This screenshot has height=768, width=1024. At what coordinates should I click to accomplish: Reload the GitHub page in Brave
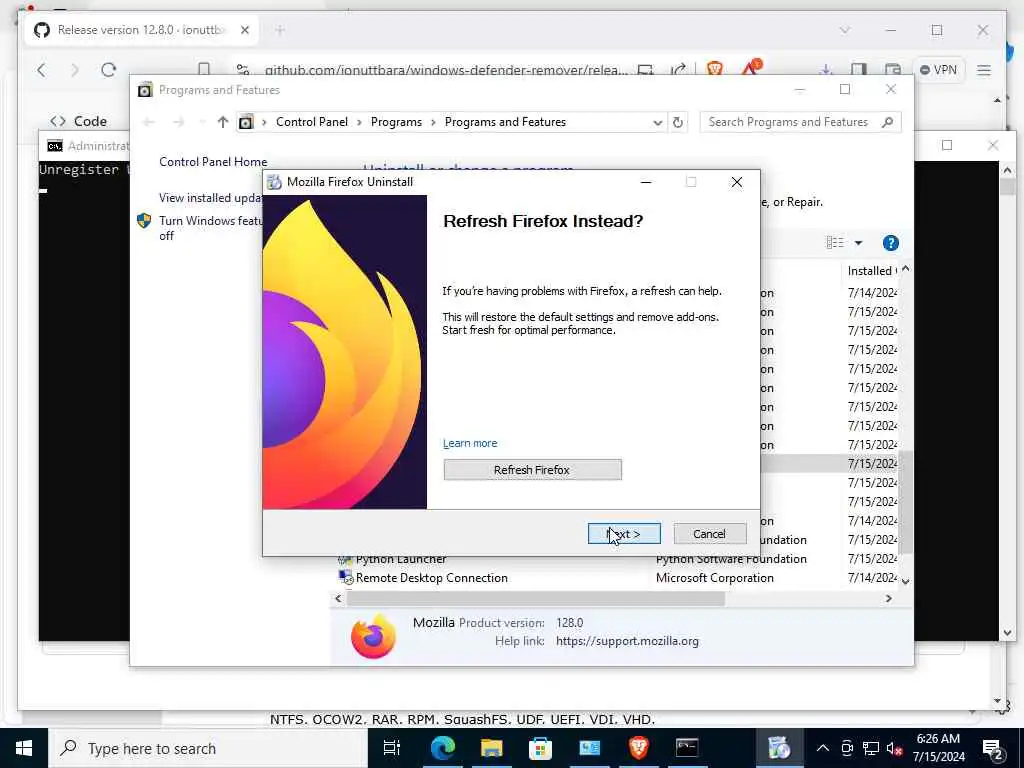click(x=108, y=70)
